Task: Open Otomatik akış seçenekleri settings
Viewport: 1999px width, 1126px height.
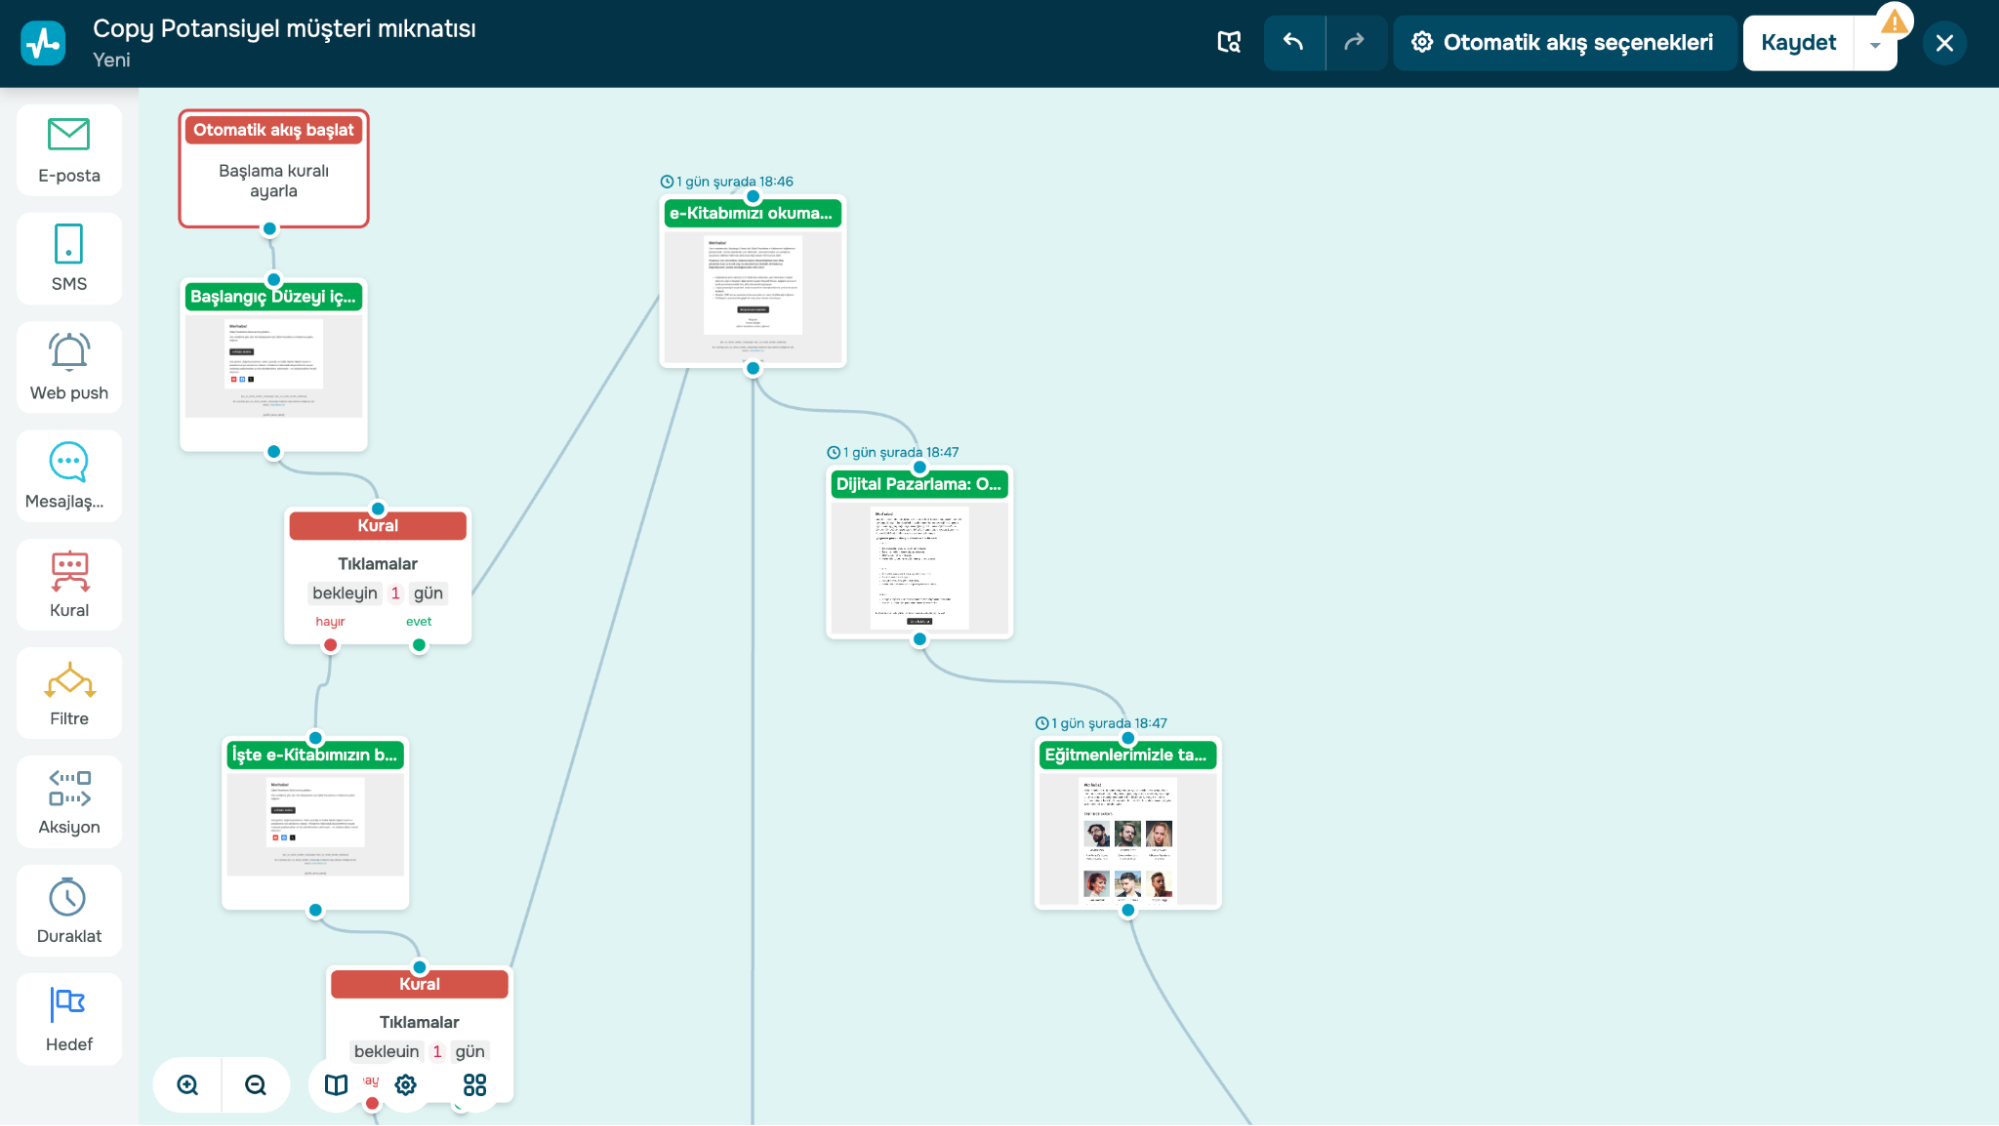Action: pos(1562,42)
